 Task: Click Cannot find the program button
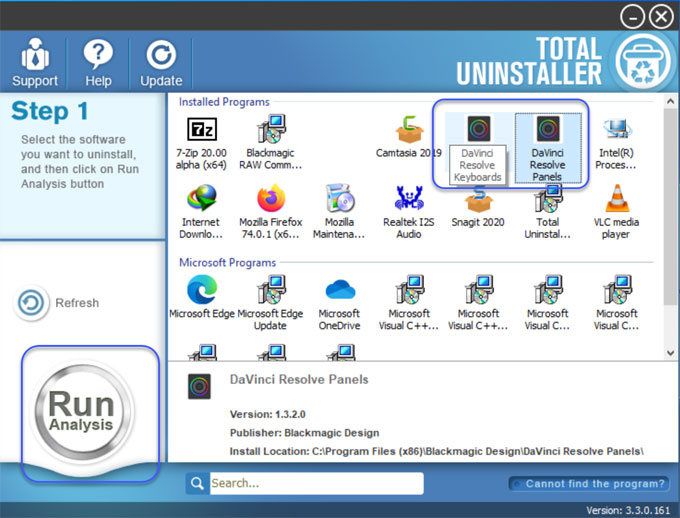[588, 484]
